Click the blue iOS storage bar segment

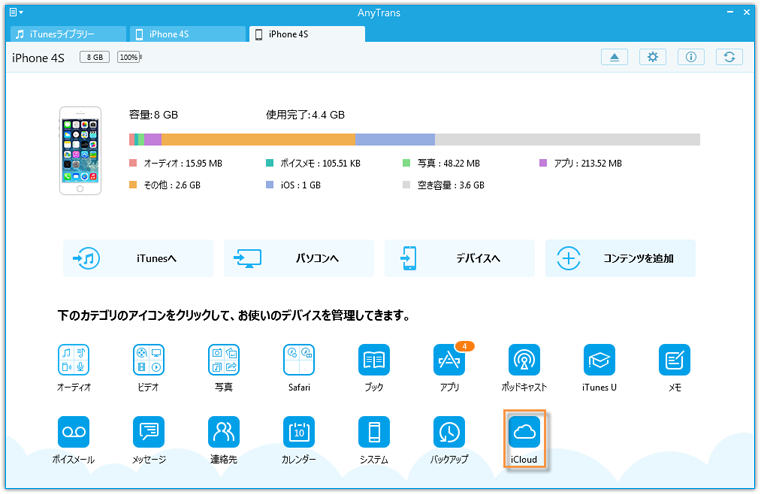click(x=395, y=140)
